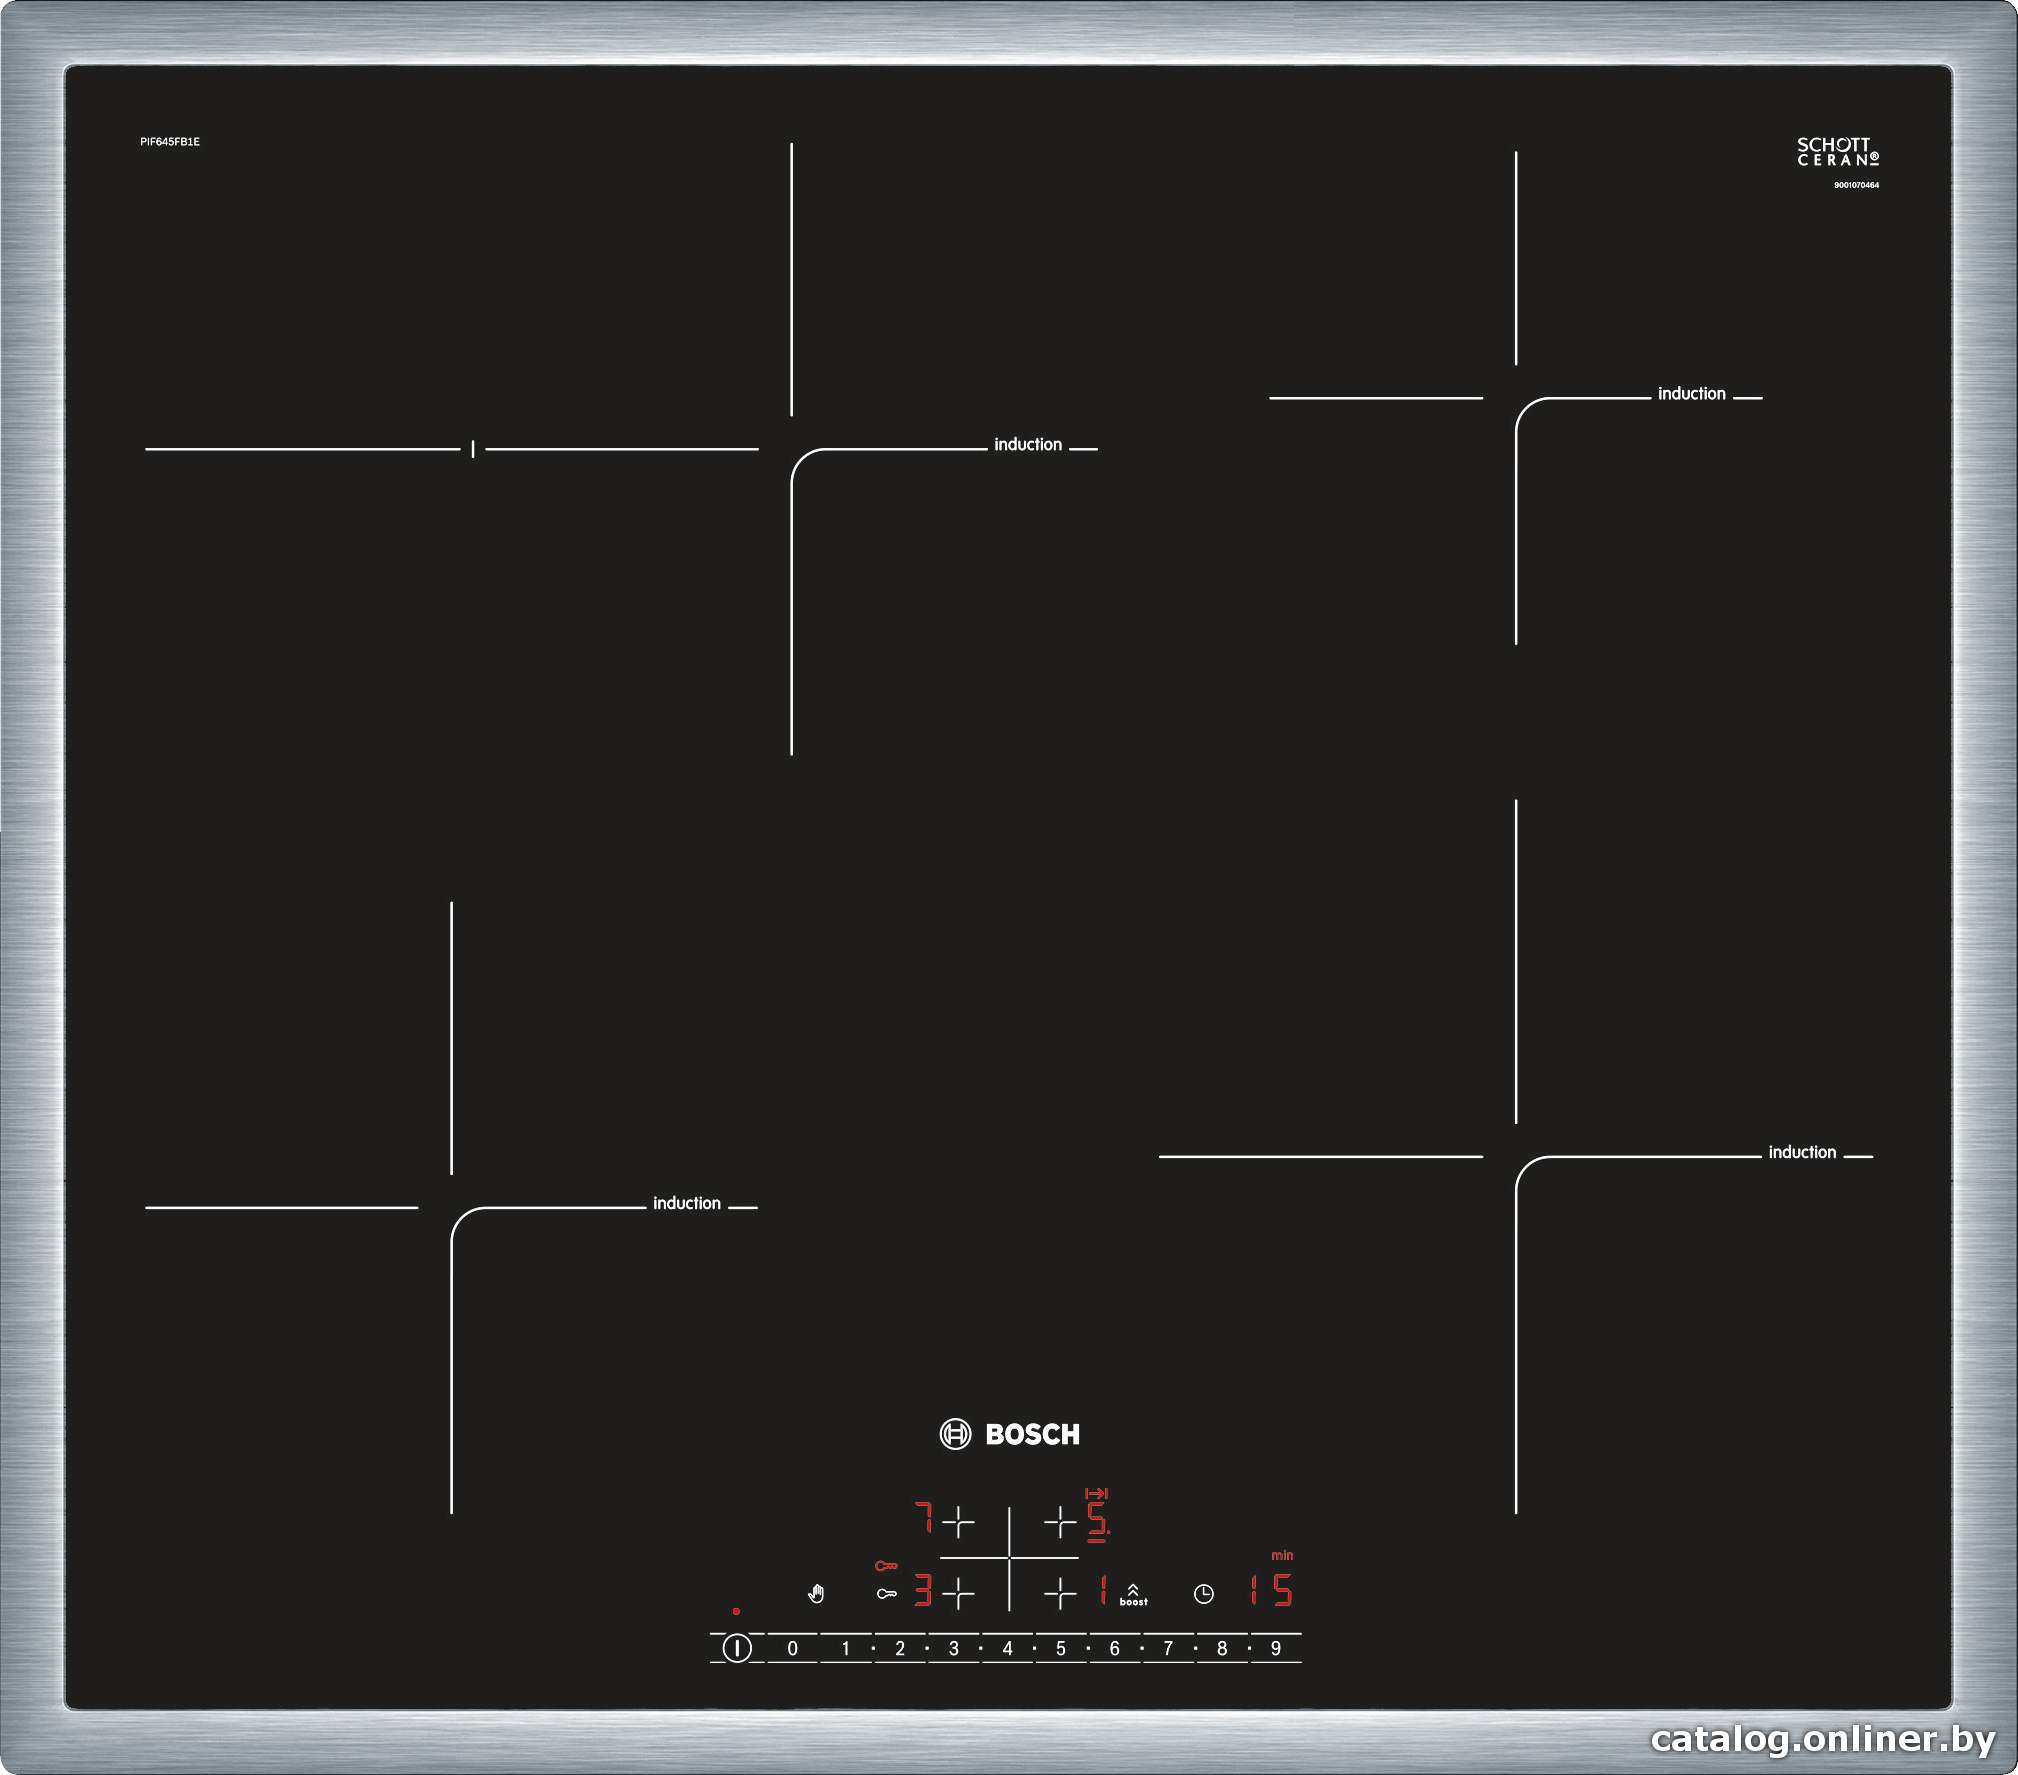Click the SCHOTT CERAN logo
Screen dimensions: 2018x1775
point(1838,152)
